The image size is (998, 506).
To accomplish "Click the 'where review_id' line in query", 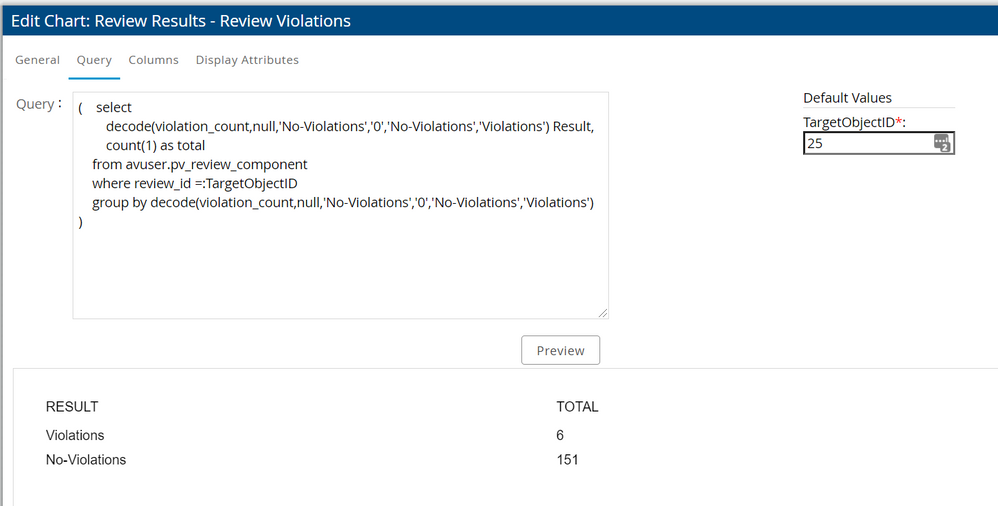I will 194,183.
